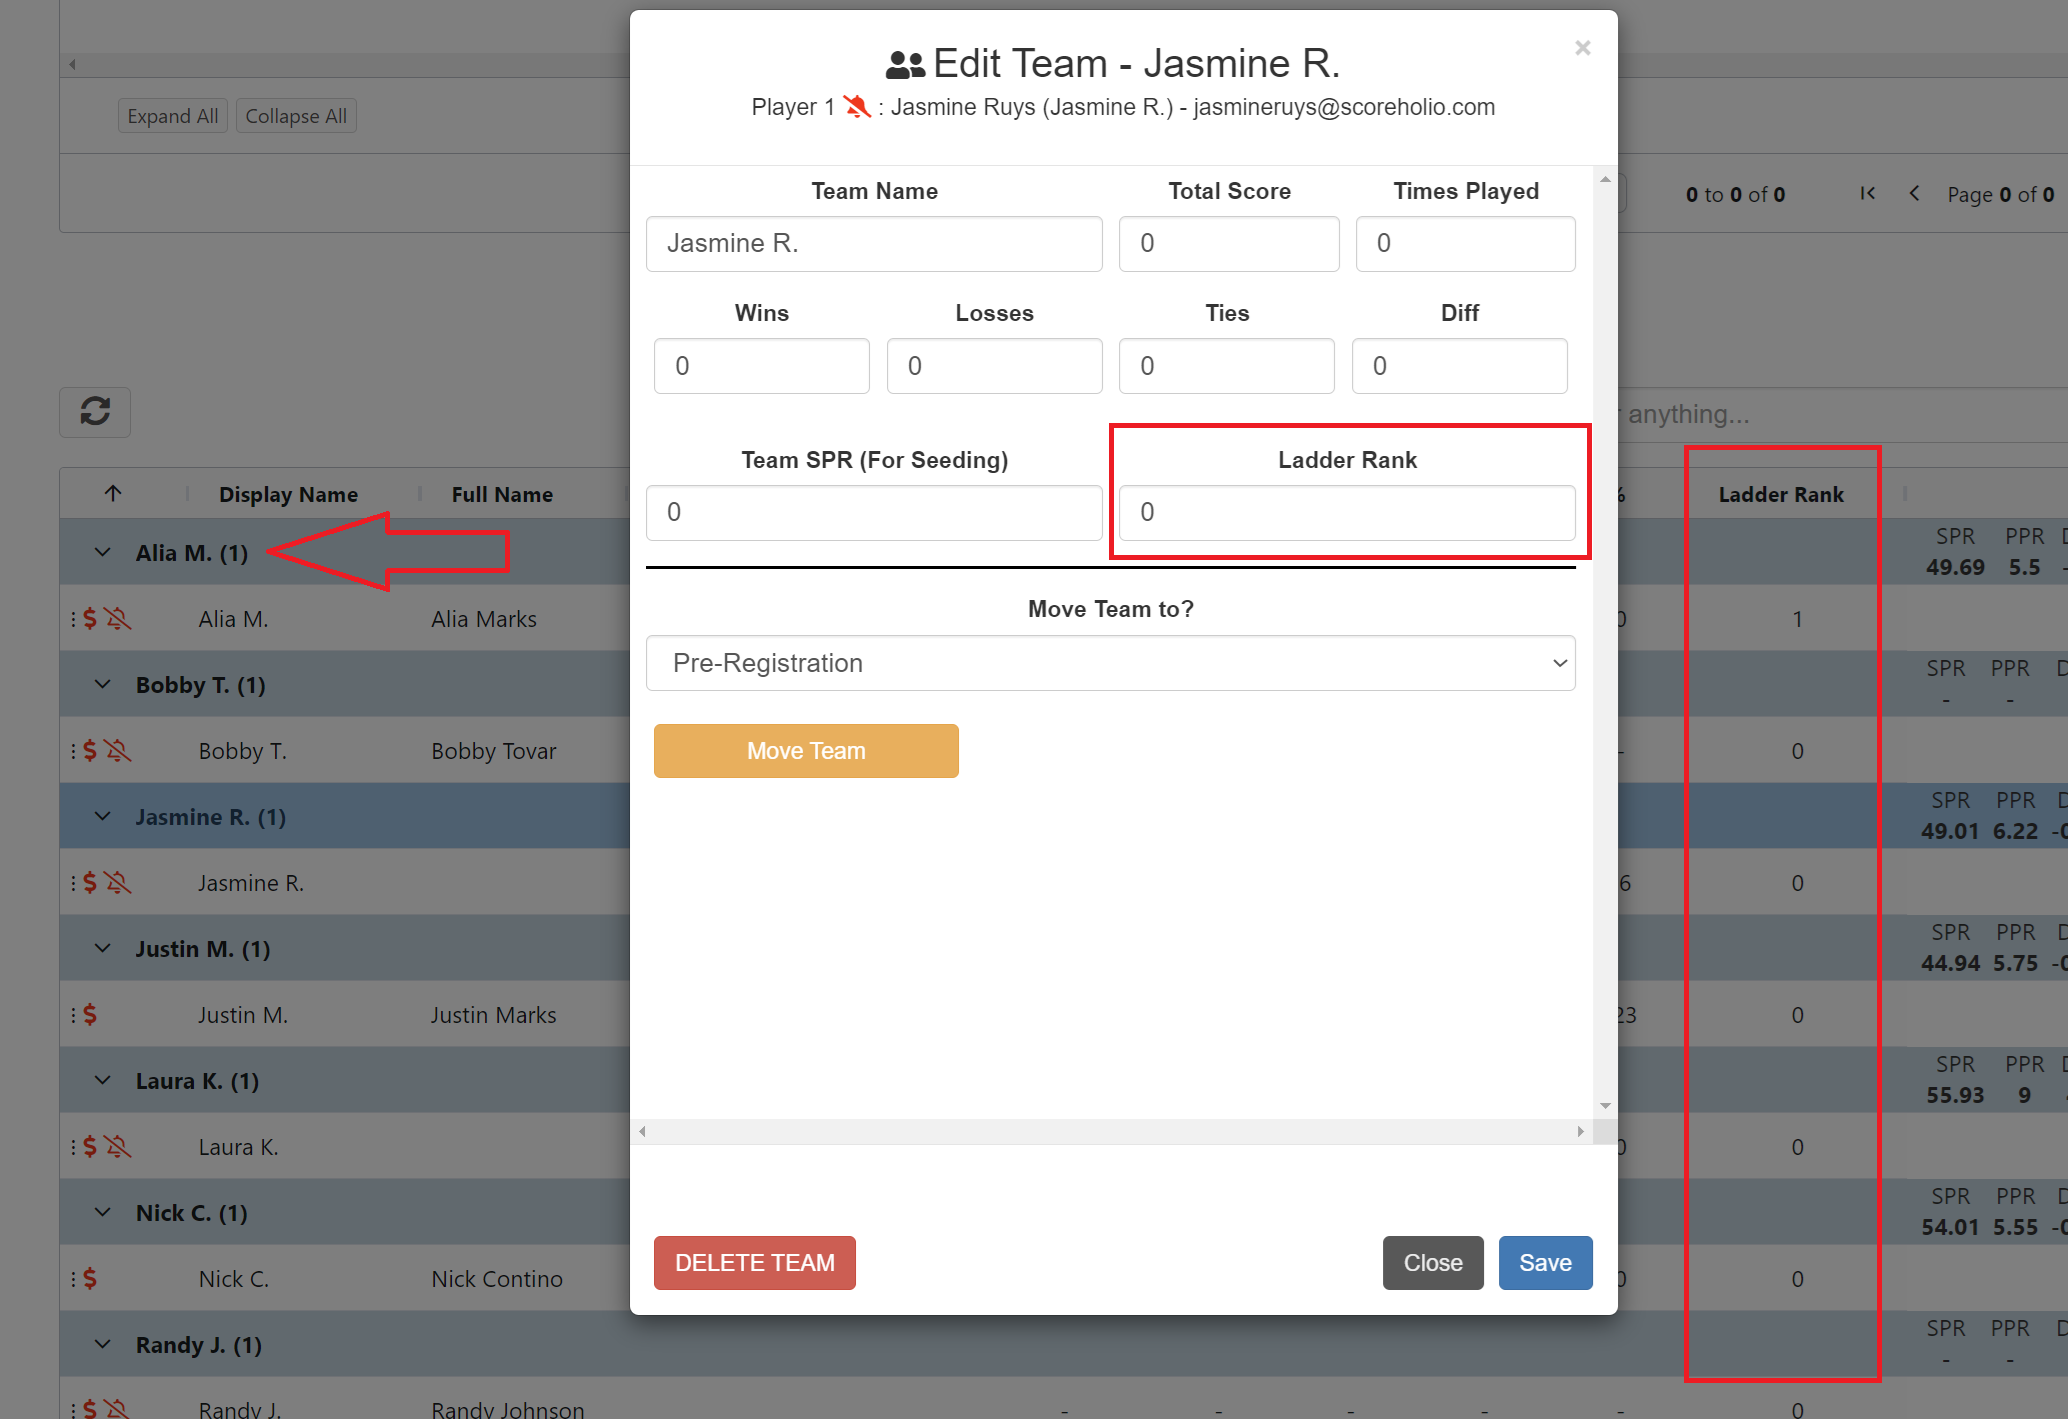Click the Team Name text field
This screenshot has width=2068, height=1419.
(x=873, y=244)
